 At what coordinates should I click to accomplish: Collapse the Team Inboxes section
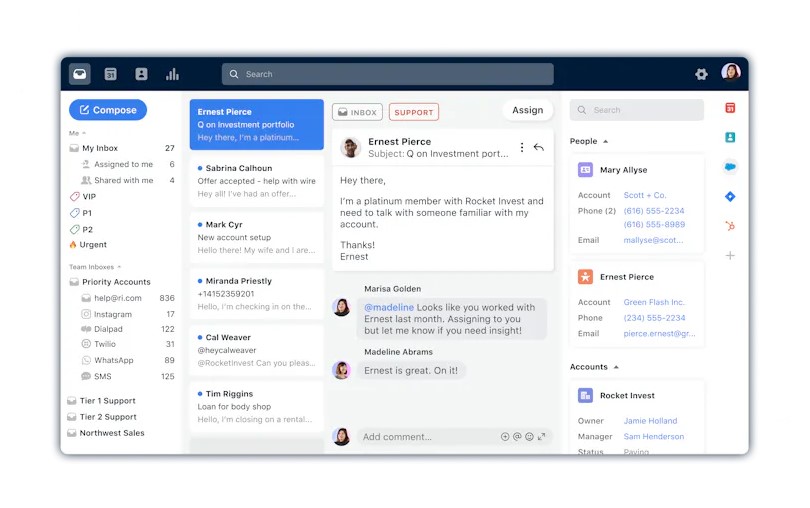pyautogui.click(x=119, y=267)
